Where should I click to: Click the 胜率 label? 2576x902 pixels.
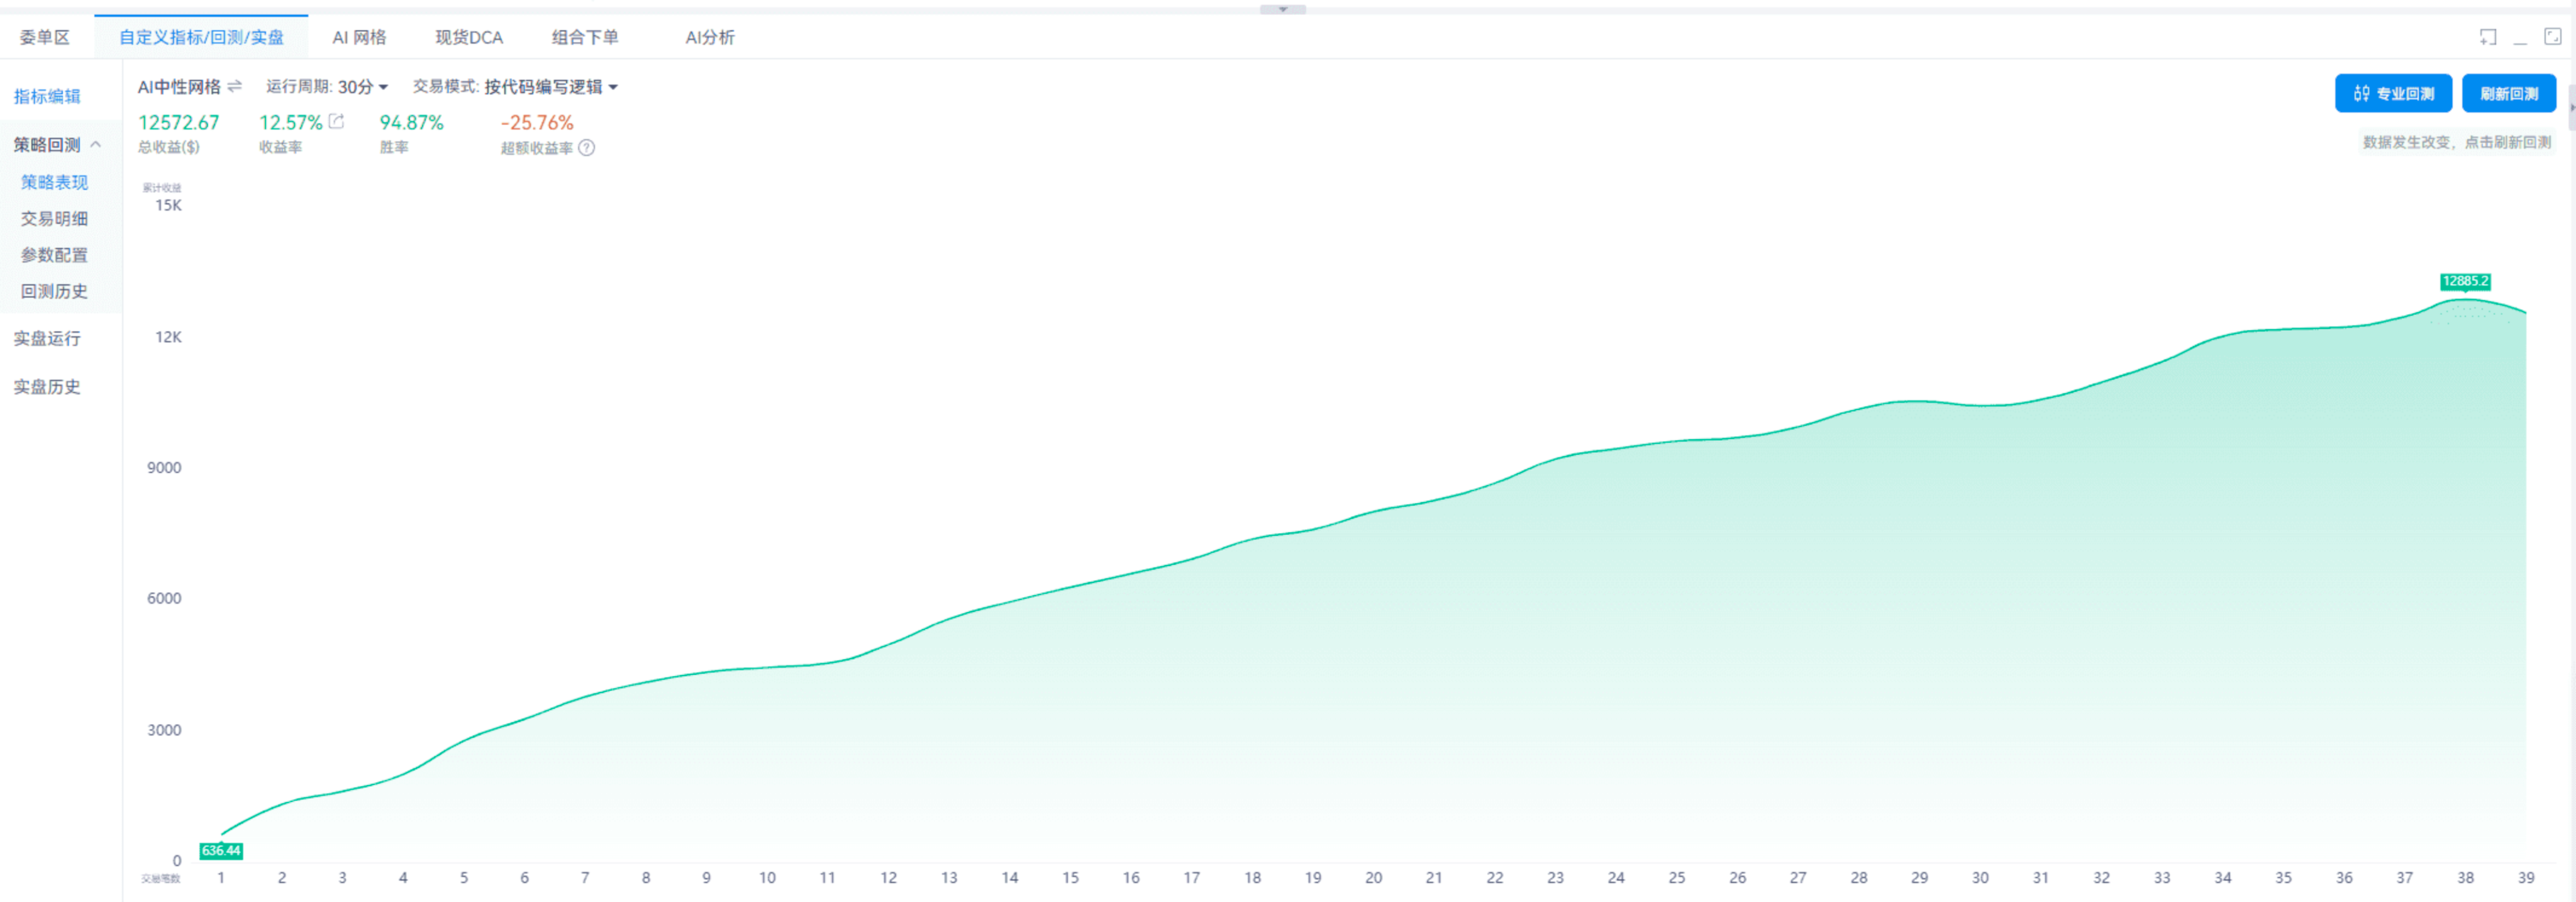394,147
